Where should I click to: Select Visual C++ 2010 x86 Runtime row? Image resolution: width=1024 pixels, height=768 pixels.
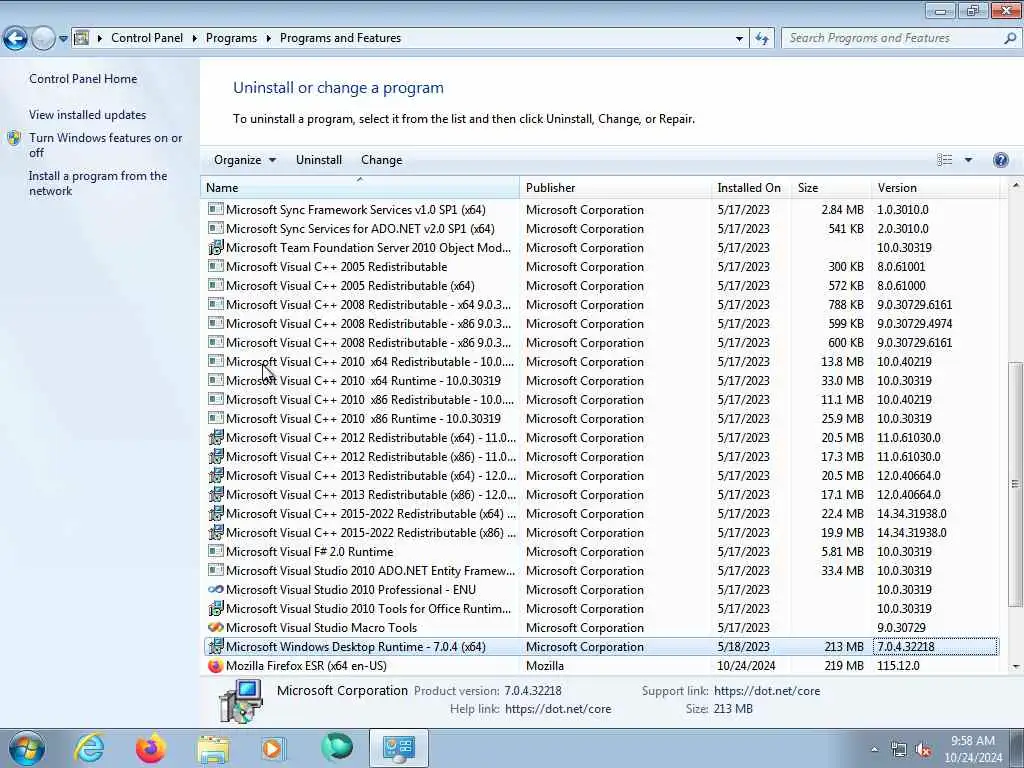point(601,419)
